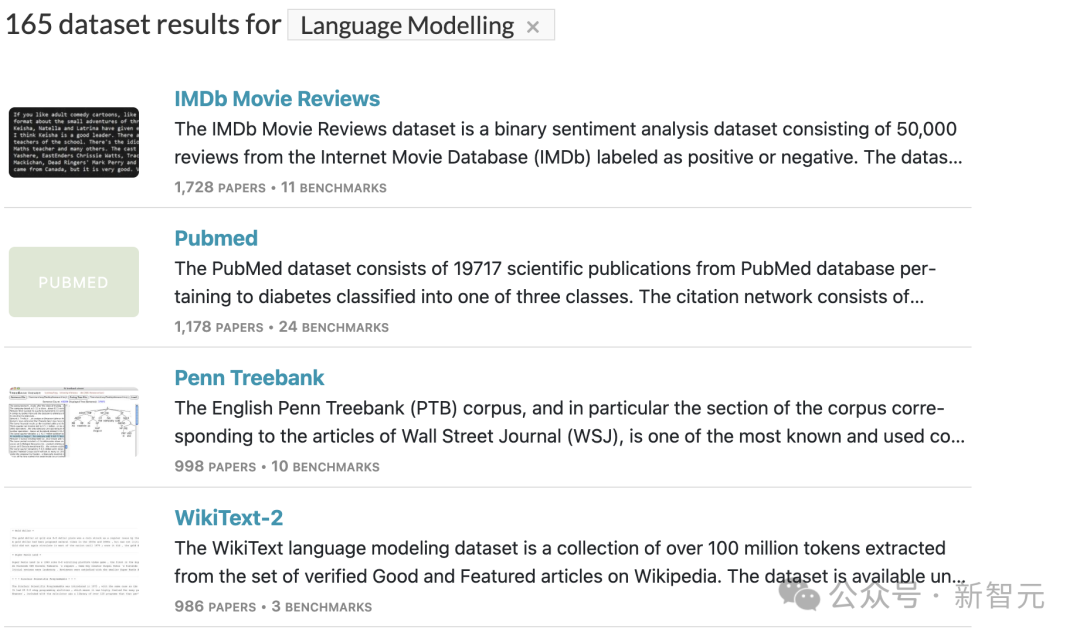Open the Penn Treebank dataset
This screenshot has width=1080, height=639.
coord(249,378)
